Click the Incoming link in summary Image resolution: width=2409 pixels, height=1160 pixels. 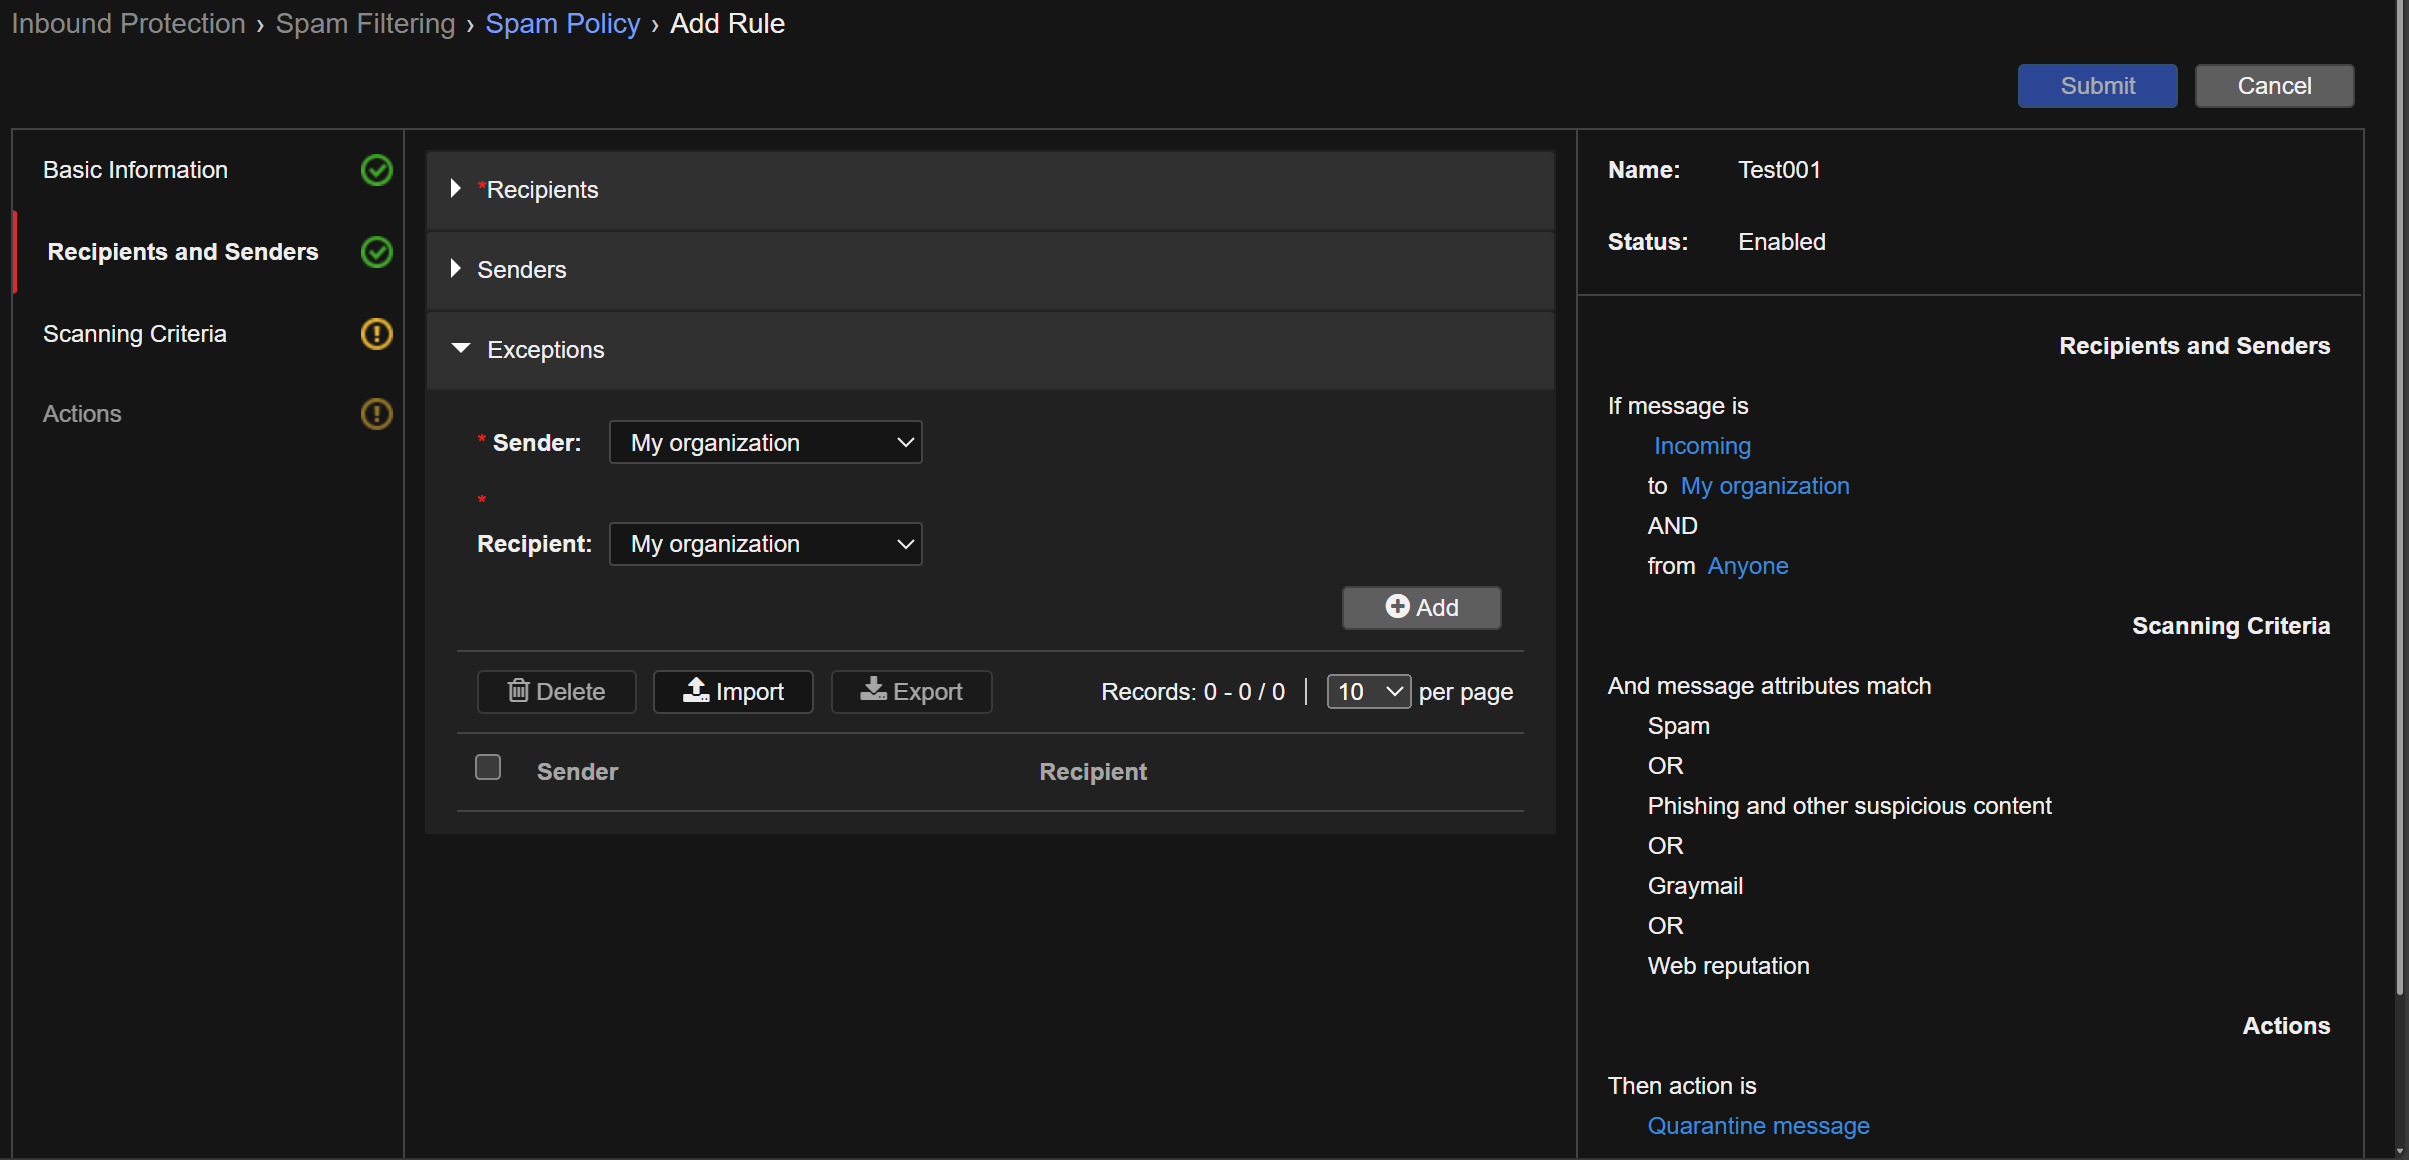[x=1702, y=446]
